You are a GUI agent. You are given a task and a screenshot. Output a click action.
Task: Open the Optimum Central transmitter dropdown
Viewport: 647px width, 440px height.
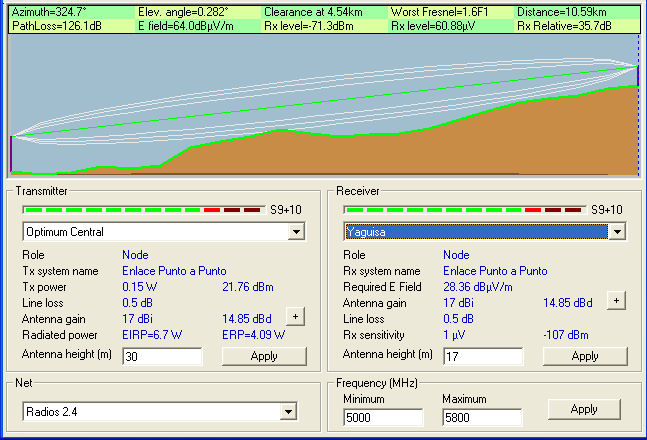point(296,232)
